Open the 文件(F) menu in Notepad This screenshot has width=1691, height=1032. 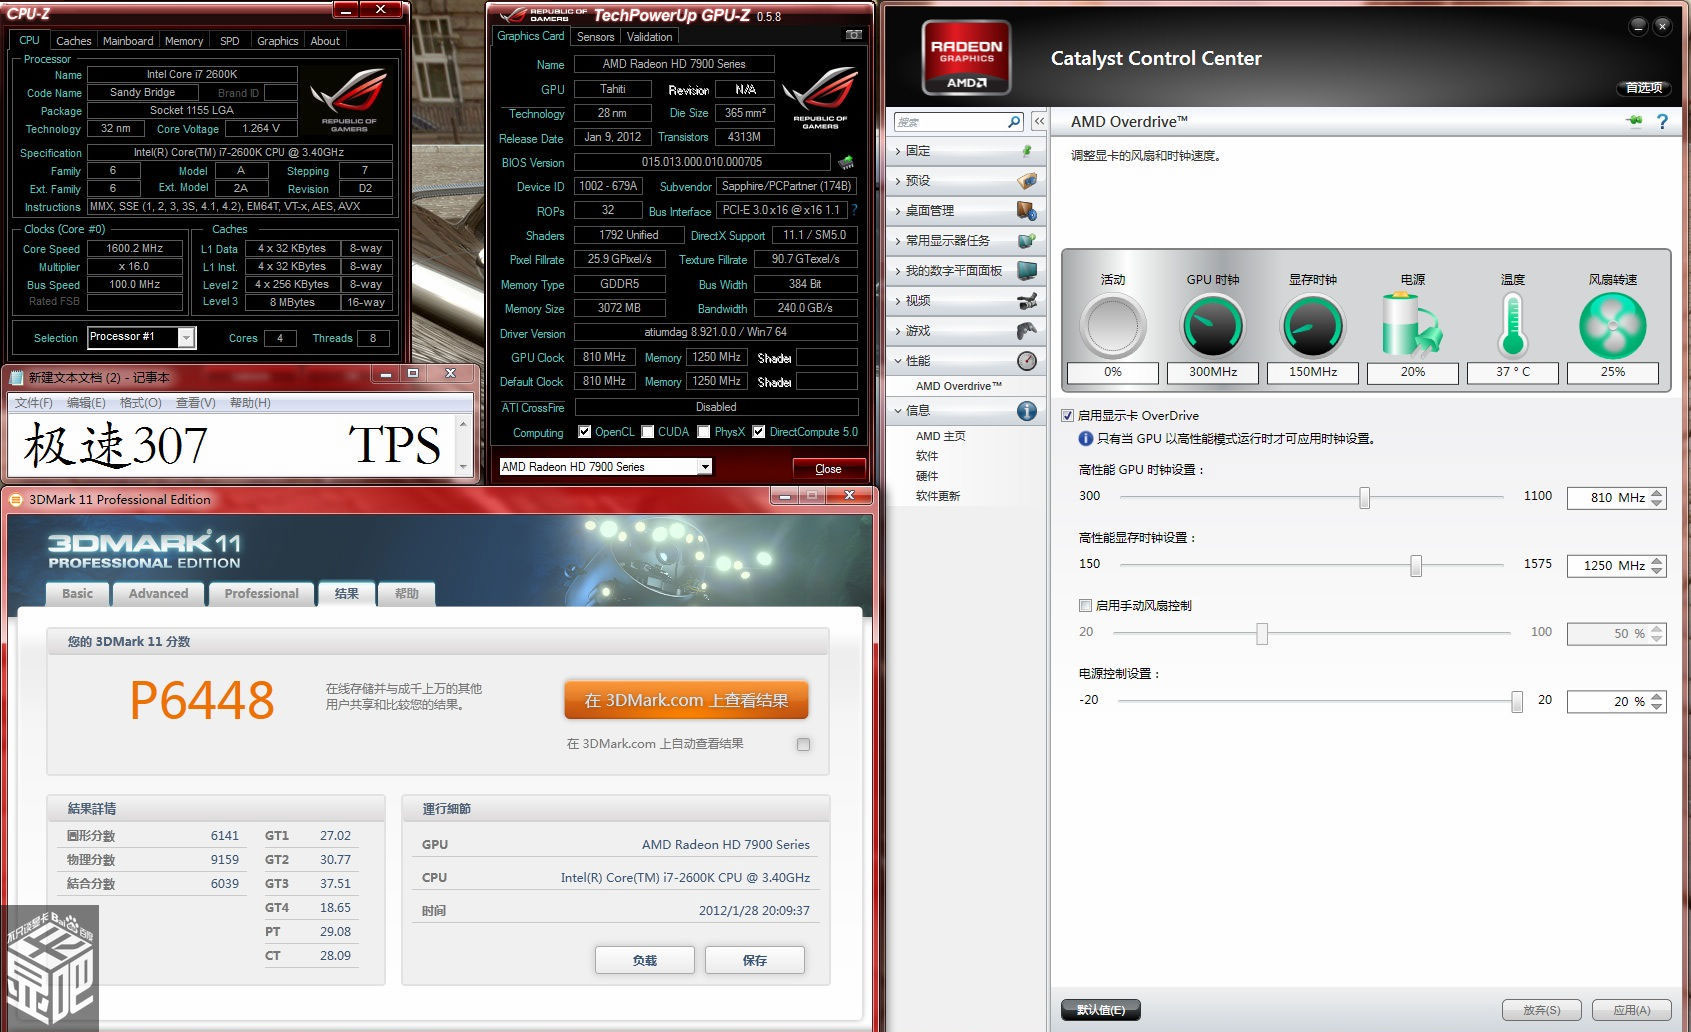tap(34, 403)
